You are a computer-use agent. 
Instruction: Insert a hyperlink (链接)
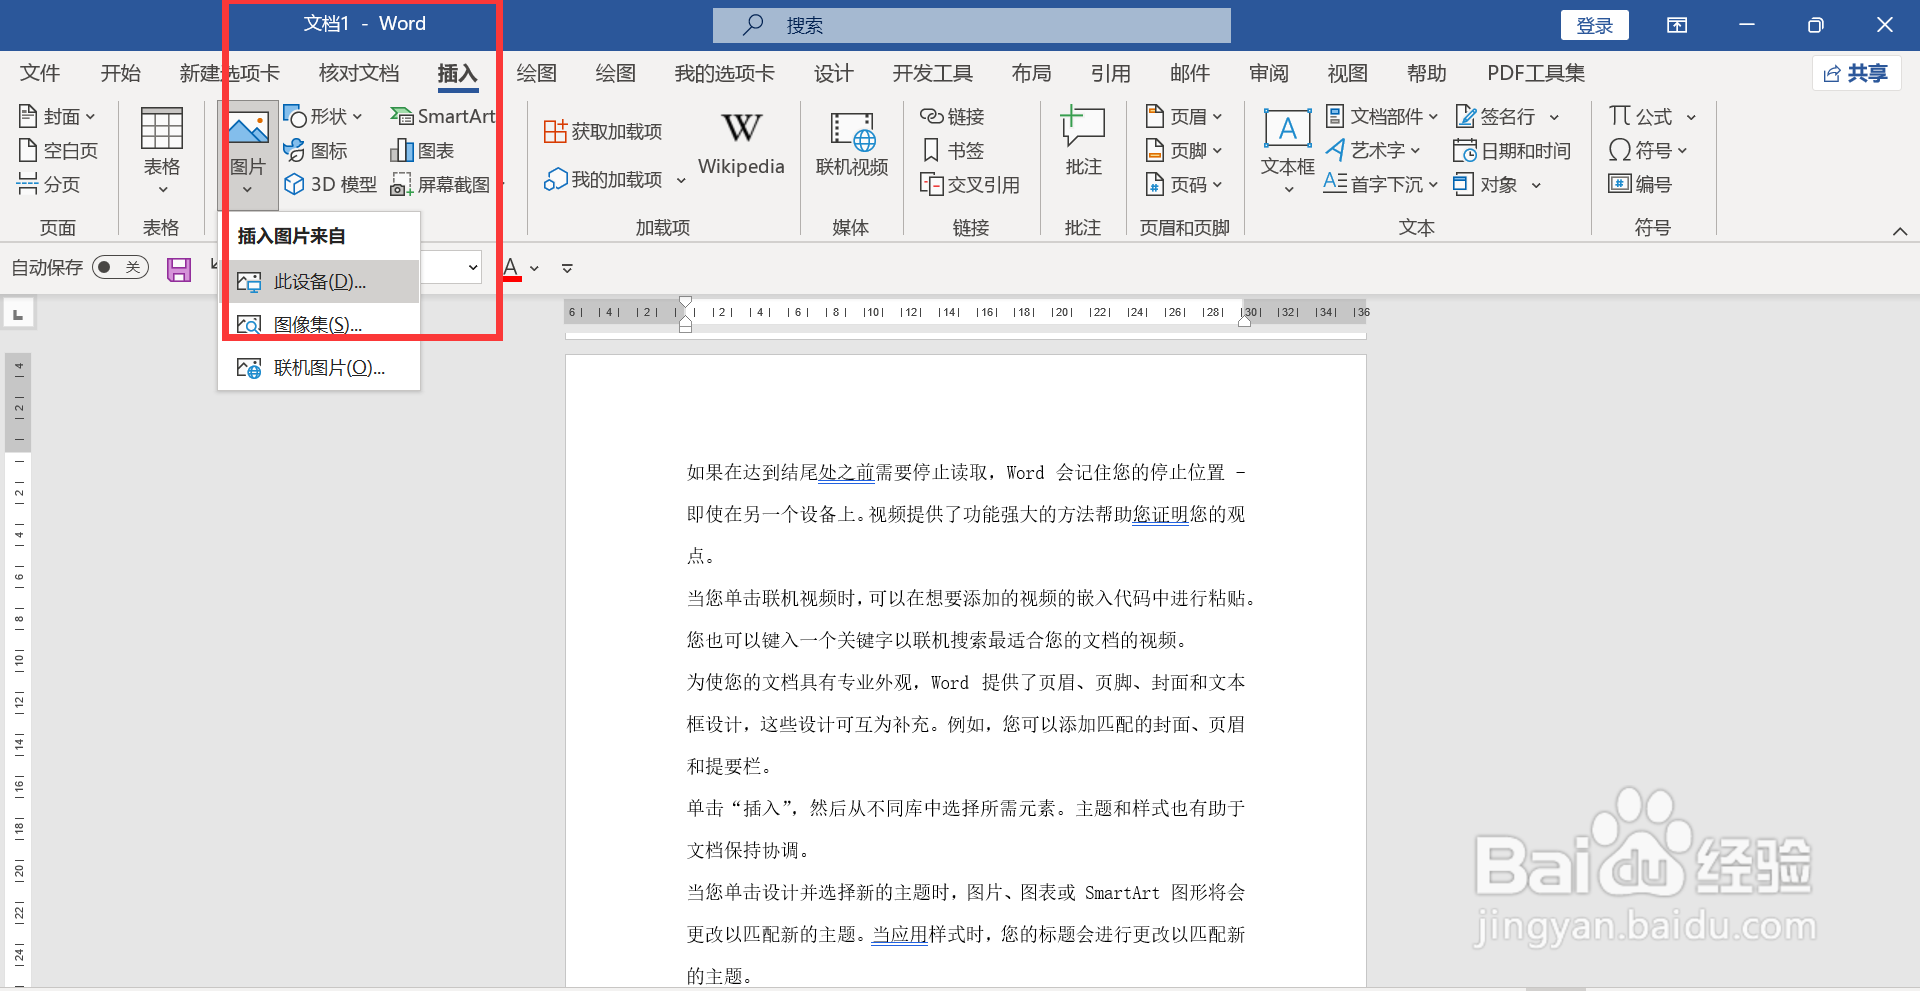pos(952,117)
